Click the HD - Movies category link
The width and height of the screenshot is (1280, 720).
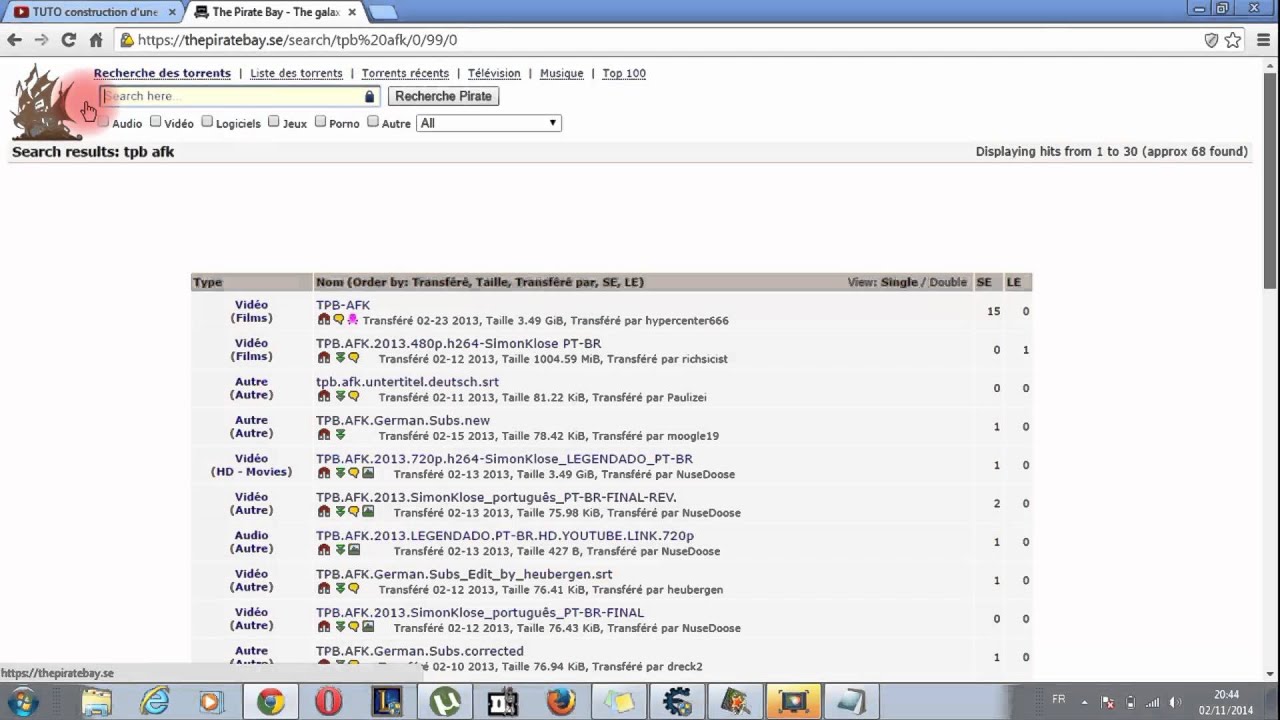252,471
